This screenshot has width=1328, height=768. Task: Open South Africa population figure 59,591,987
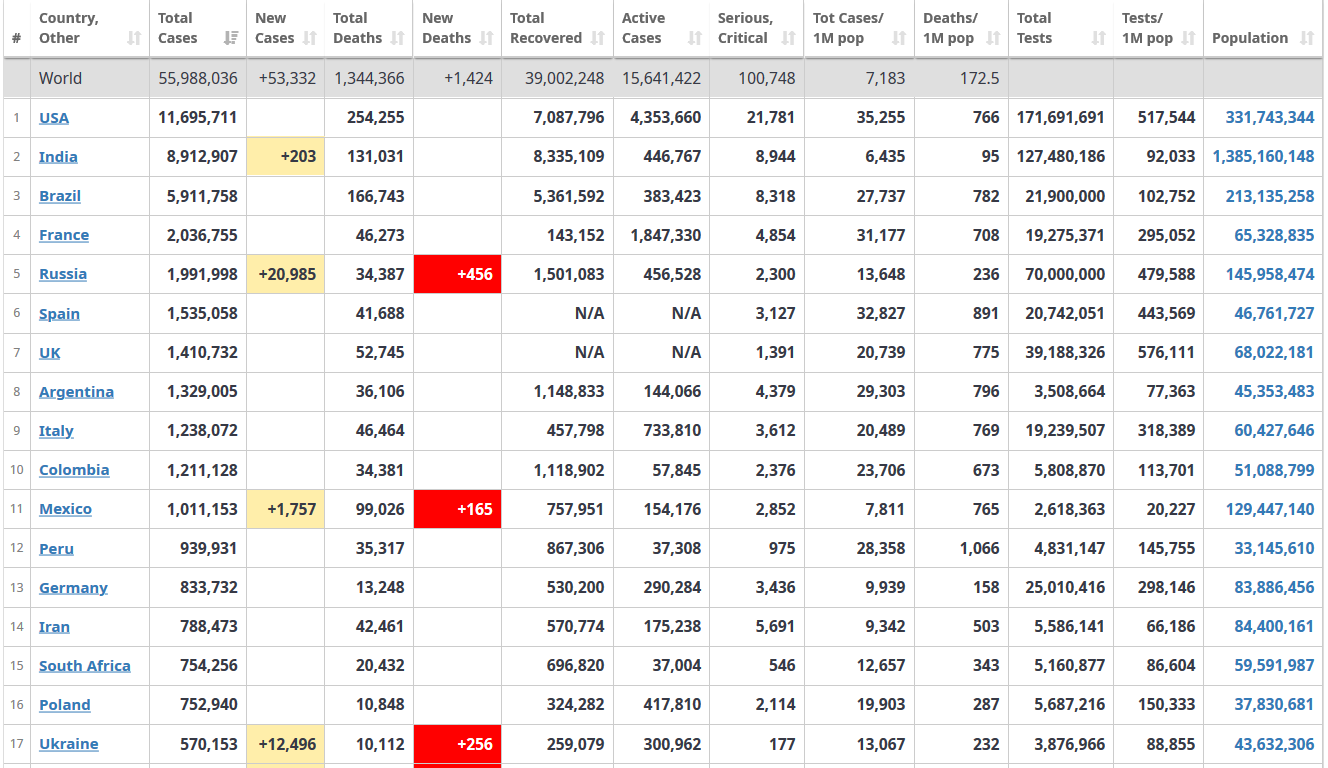pos(1274,666)
